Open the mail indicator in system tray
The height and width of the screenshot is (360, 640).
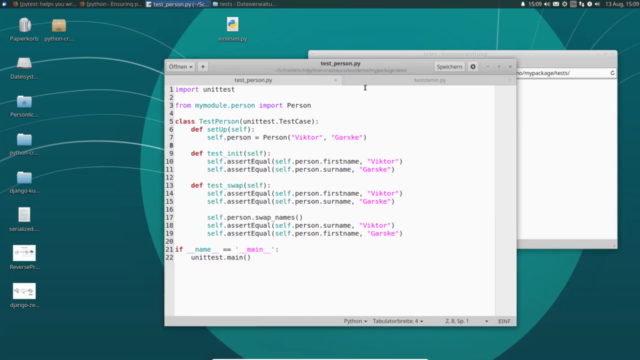coord(556,4)
